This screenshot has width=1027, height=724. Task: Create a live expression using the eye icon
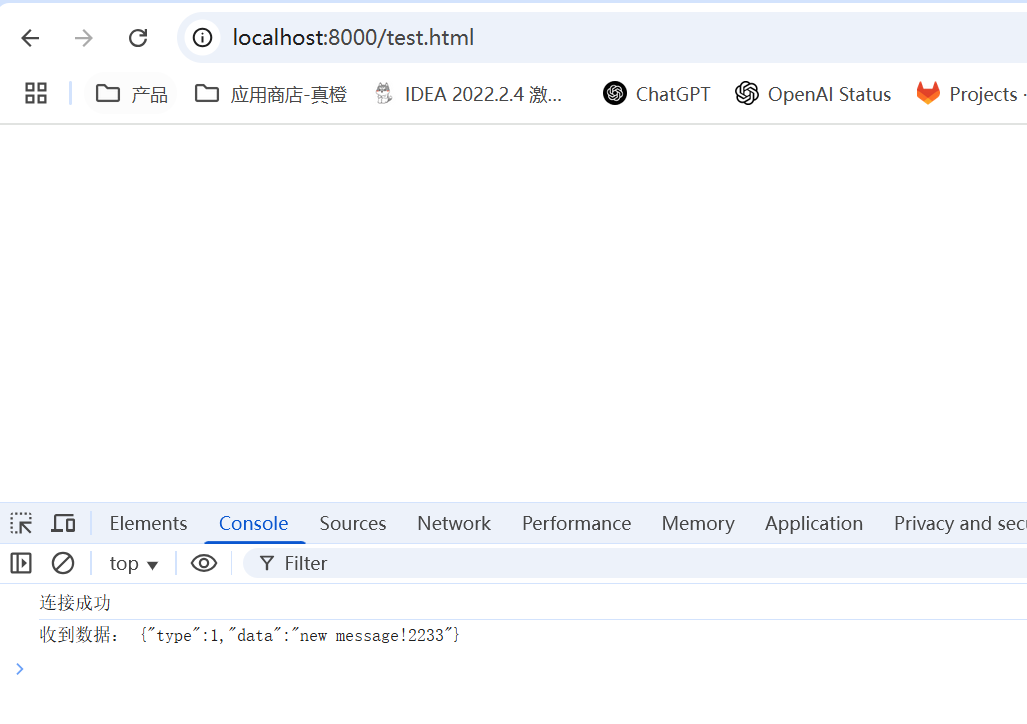pyautogui.click(x=204, y=563)
